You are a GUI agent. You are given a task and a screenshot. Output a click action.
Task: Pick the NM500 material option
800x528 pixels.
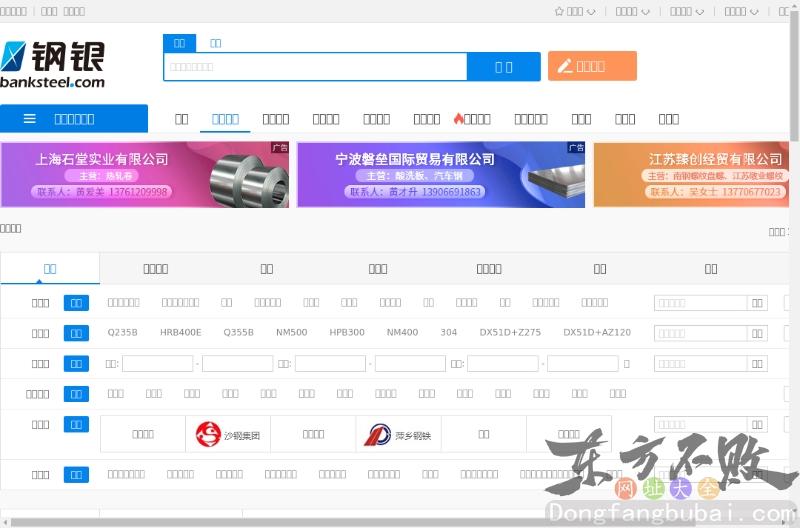pyautogui.click(x=292, y=333)
